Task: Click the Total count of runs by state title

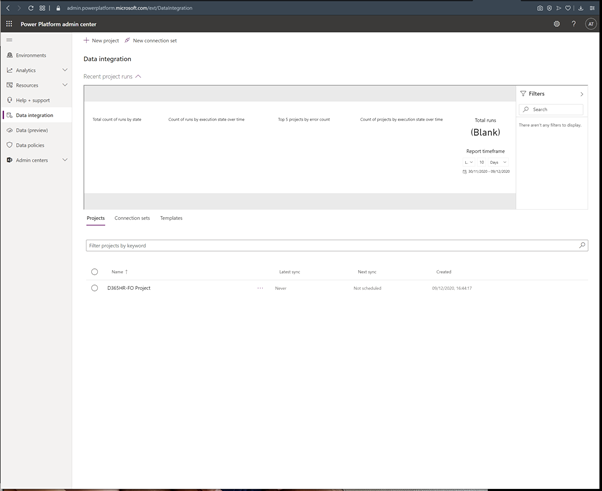Action: pos(117,119)
